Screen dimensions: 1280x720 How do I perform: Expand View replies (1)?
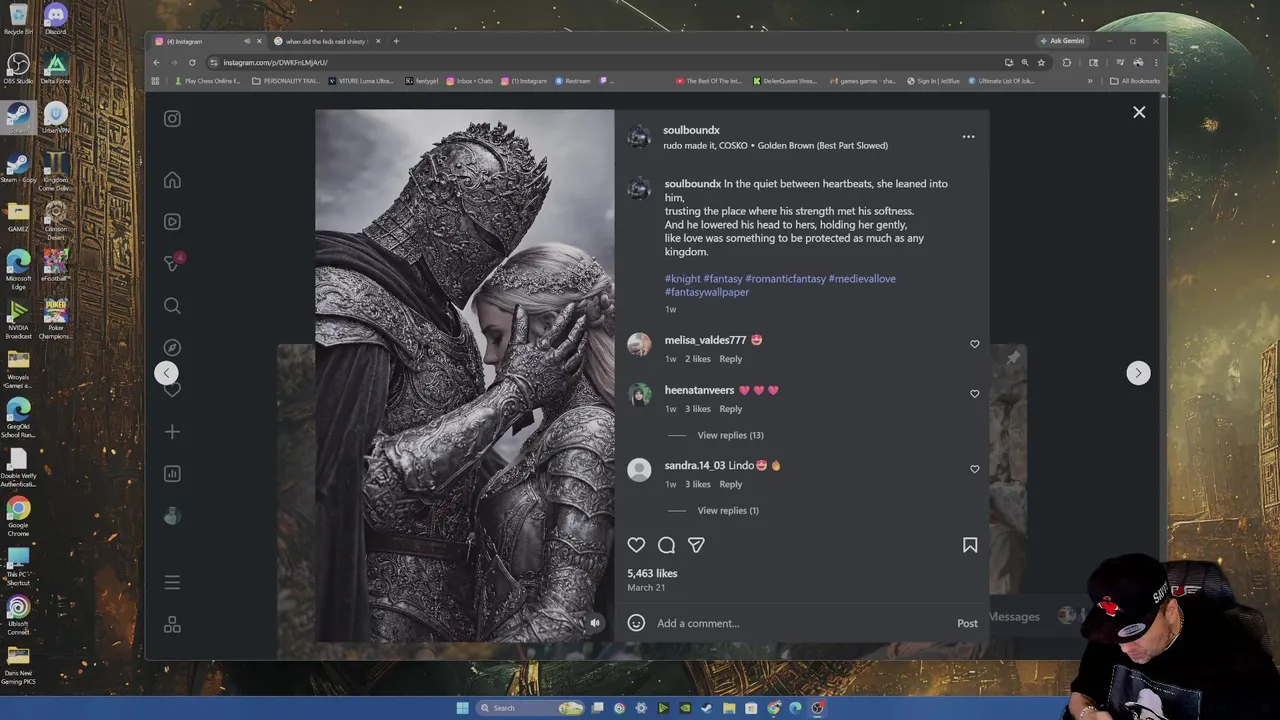click(x=728, y=510)
